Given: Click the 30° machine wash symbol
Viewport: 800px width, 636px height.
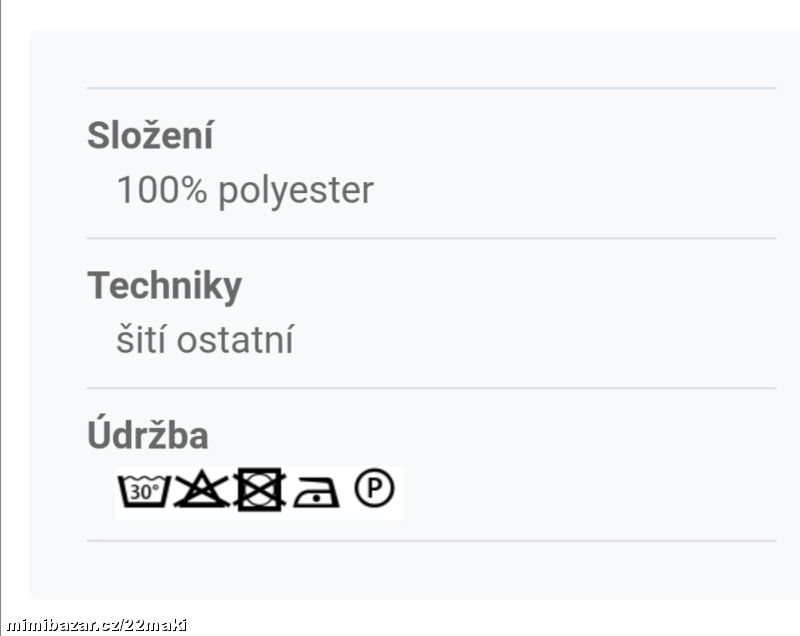Looking at the screenshot, I should click(x=144, y=491).
